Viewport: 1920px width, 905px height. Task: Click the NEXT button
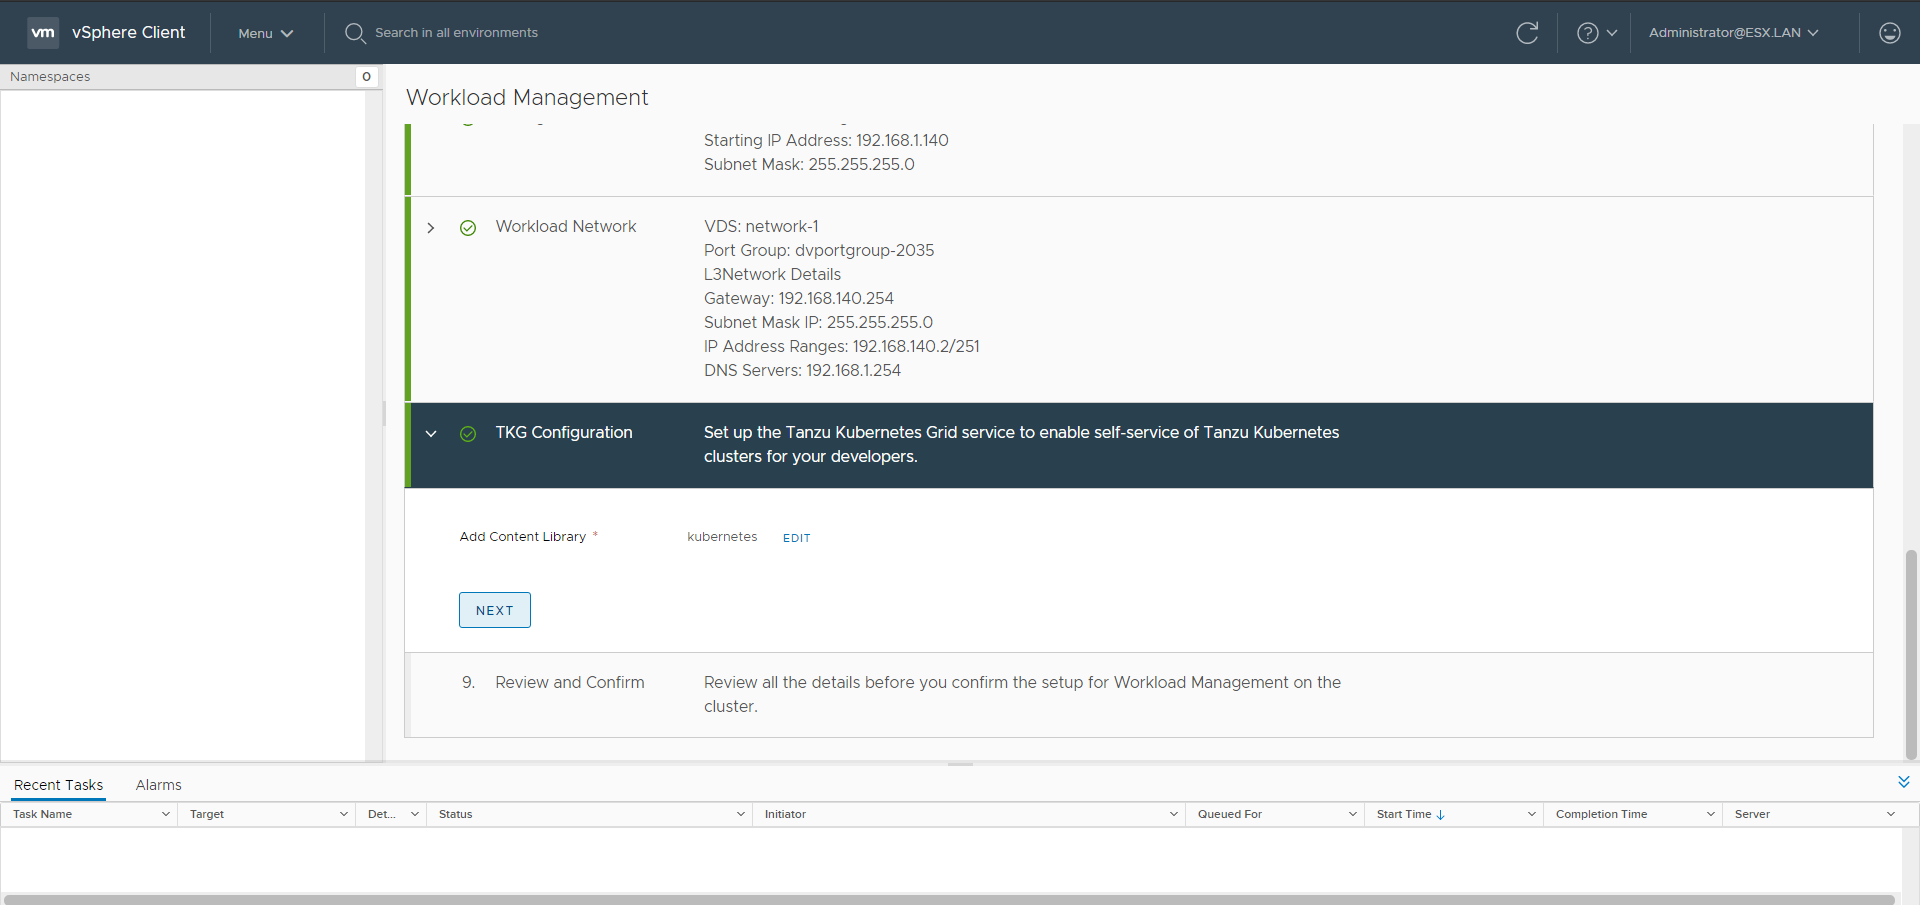tap(494, 610)
